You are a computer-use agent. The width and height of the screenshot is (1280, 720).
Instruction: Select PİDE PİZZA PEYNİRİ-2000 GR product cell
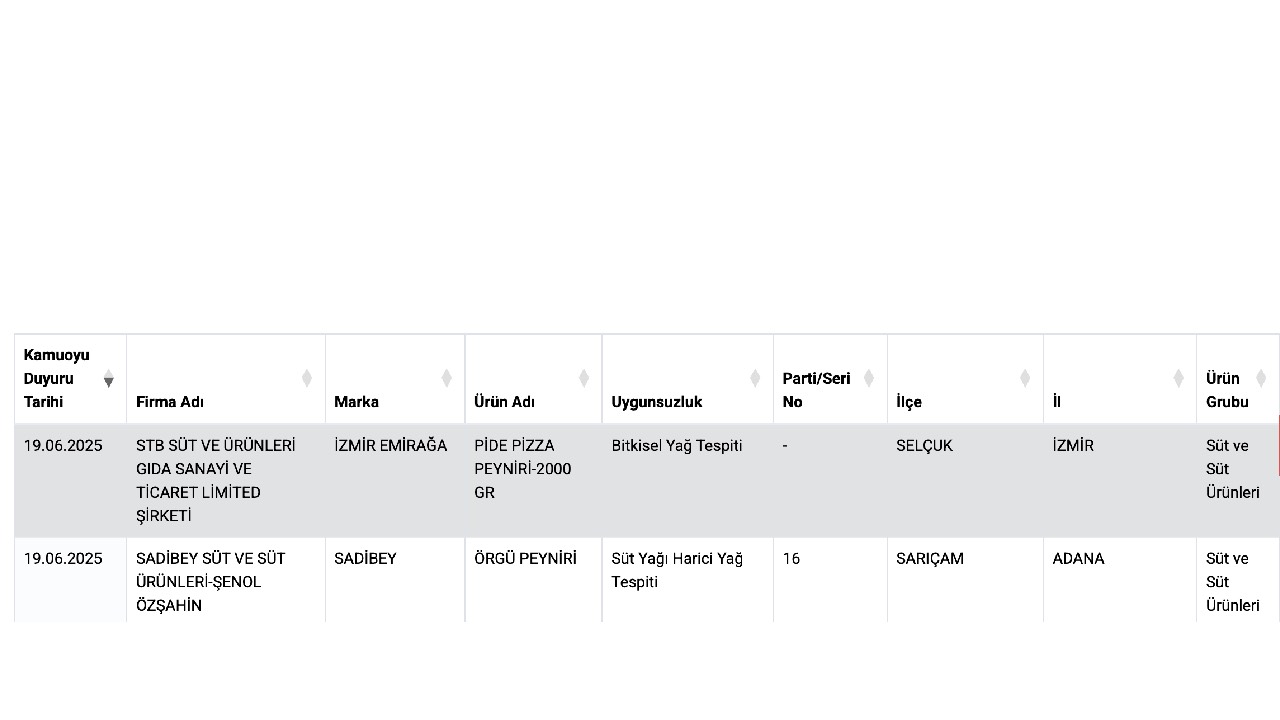click(534, 481)
